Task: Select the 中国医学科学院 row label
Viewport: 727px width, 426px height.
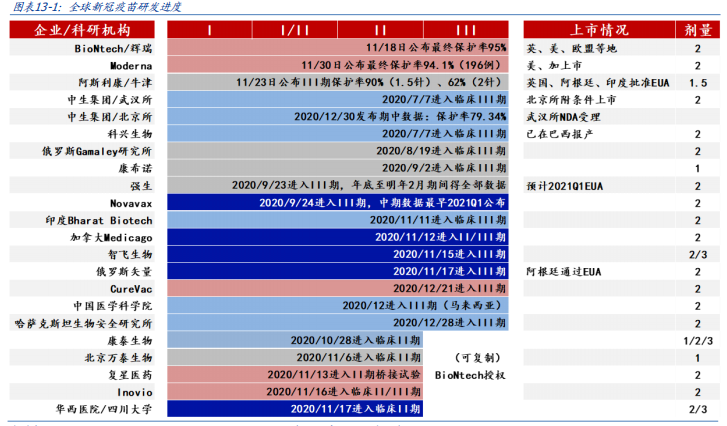Action: [113, 306]
